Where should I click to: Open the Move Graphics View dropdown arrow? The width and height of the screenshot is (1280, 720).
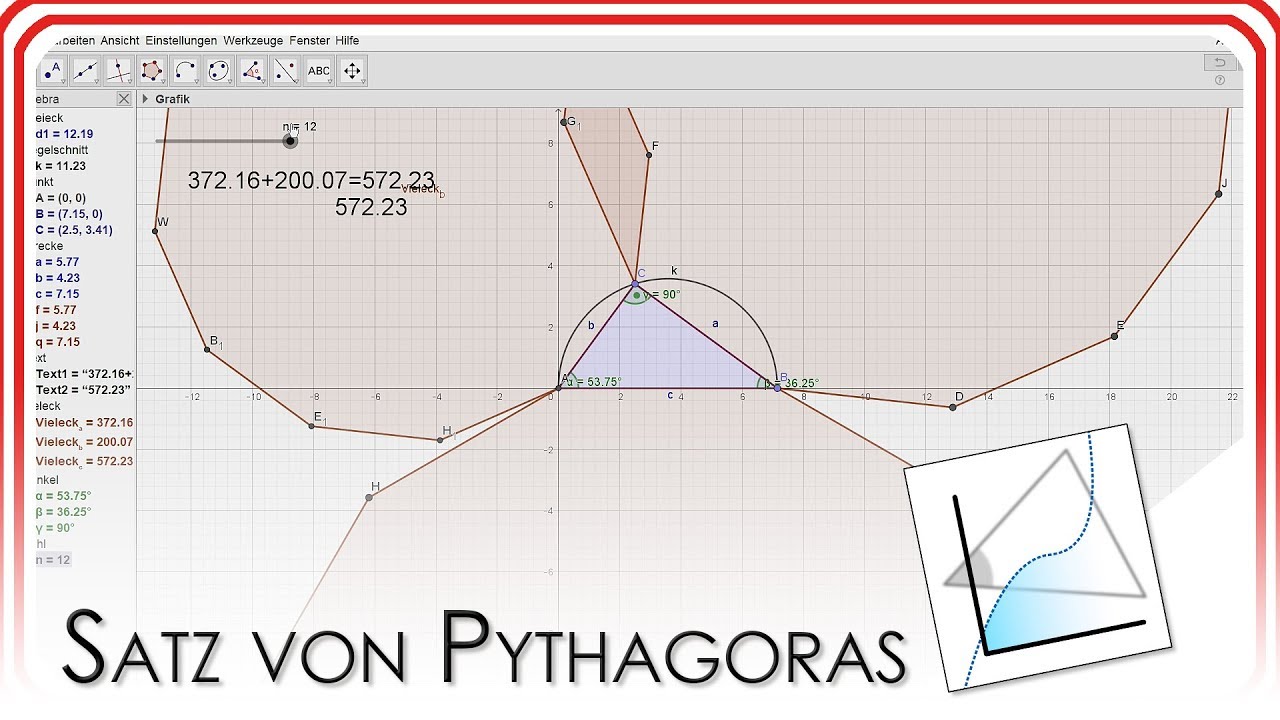click(363, 81)
